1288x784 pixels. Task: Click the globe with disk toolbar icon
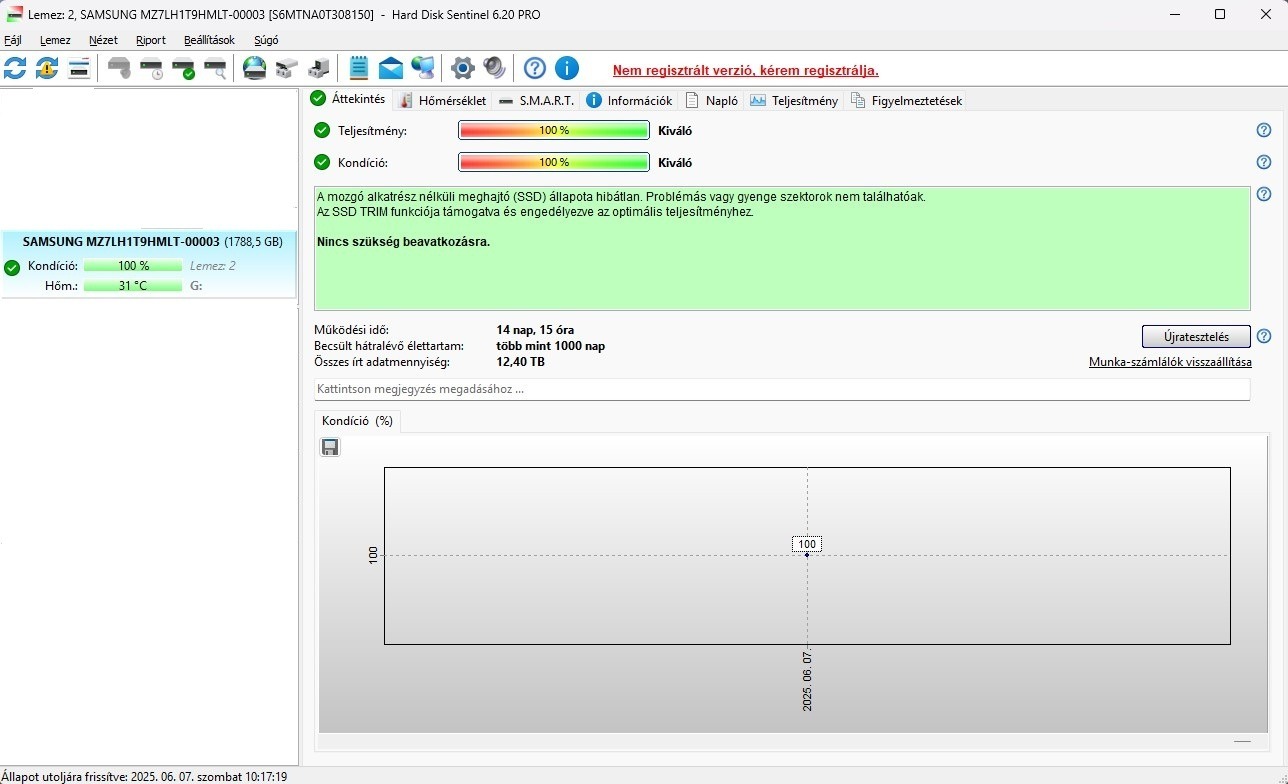pyautogui.click(x=255, y=68)
